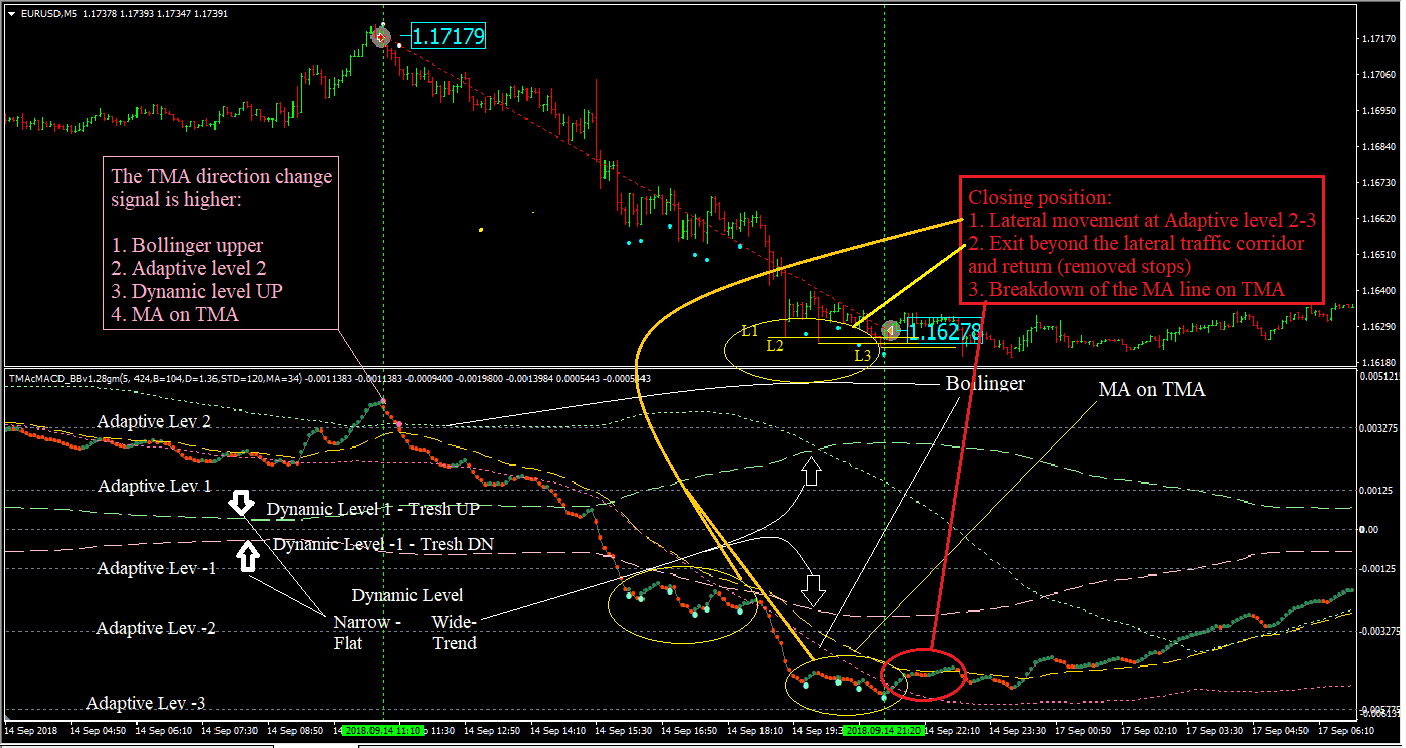1406x748 pixels.
Task: Select the close marker beside 1.16278
Action: click(890, 331)
